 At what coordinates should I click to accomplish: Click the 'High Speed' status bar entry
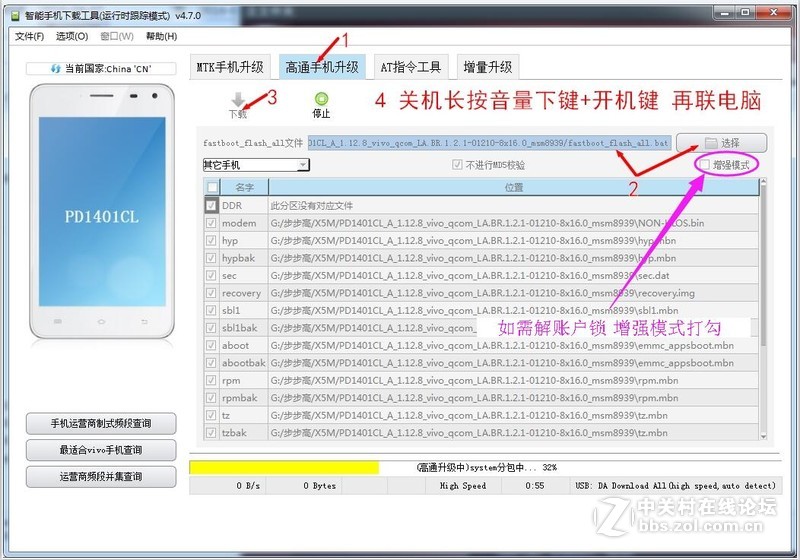[x=463, y=486]
